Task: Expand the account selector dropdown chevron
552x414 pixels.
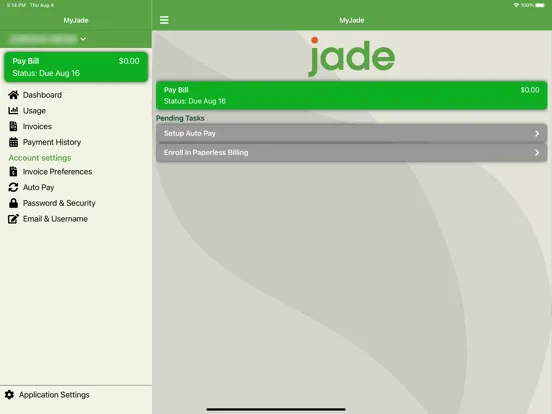Action: click(83, 39)
